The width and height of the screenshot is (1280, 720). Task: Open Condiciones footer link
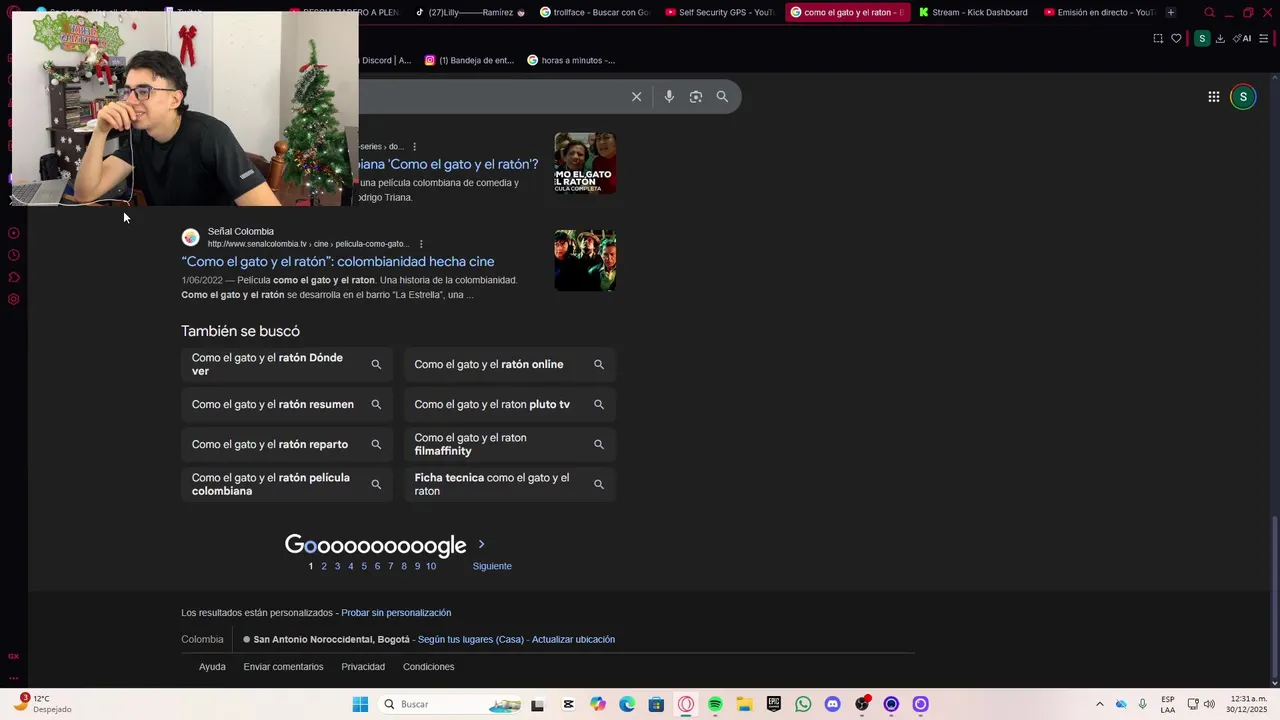[428, 667]
